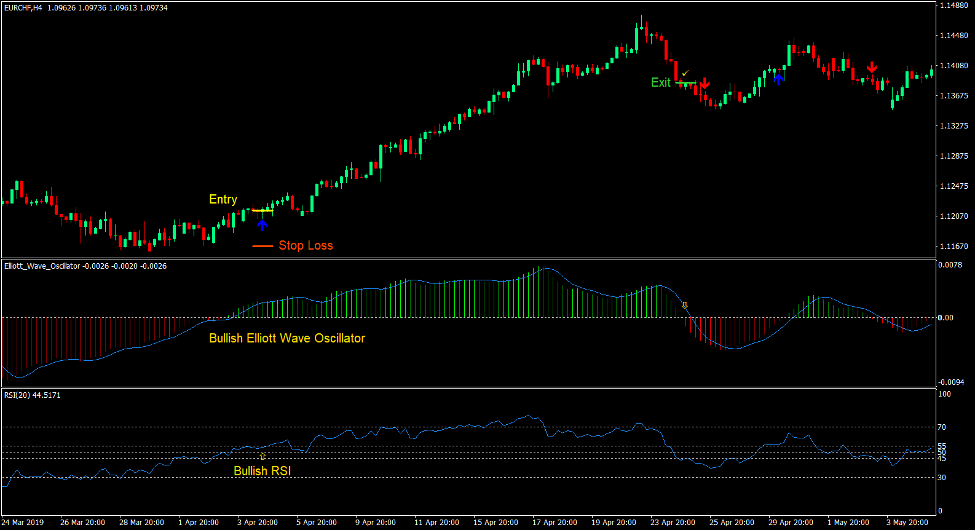Select the red Stop Loss line segment

(x=262, y=246)
